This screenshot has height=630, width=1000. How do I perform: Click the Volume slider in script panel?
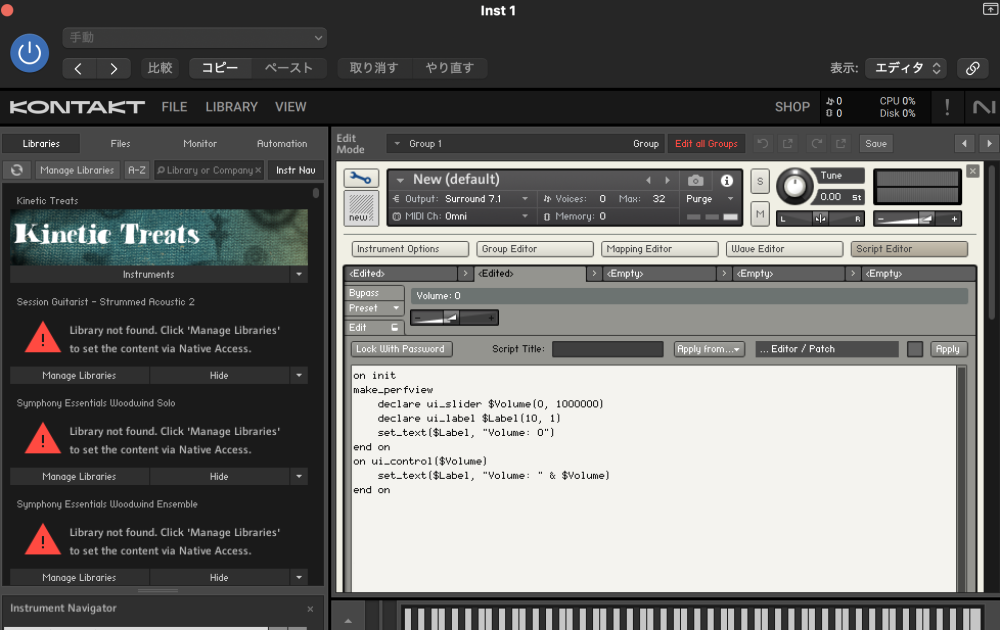point(453,318)
